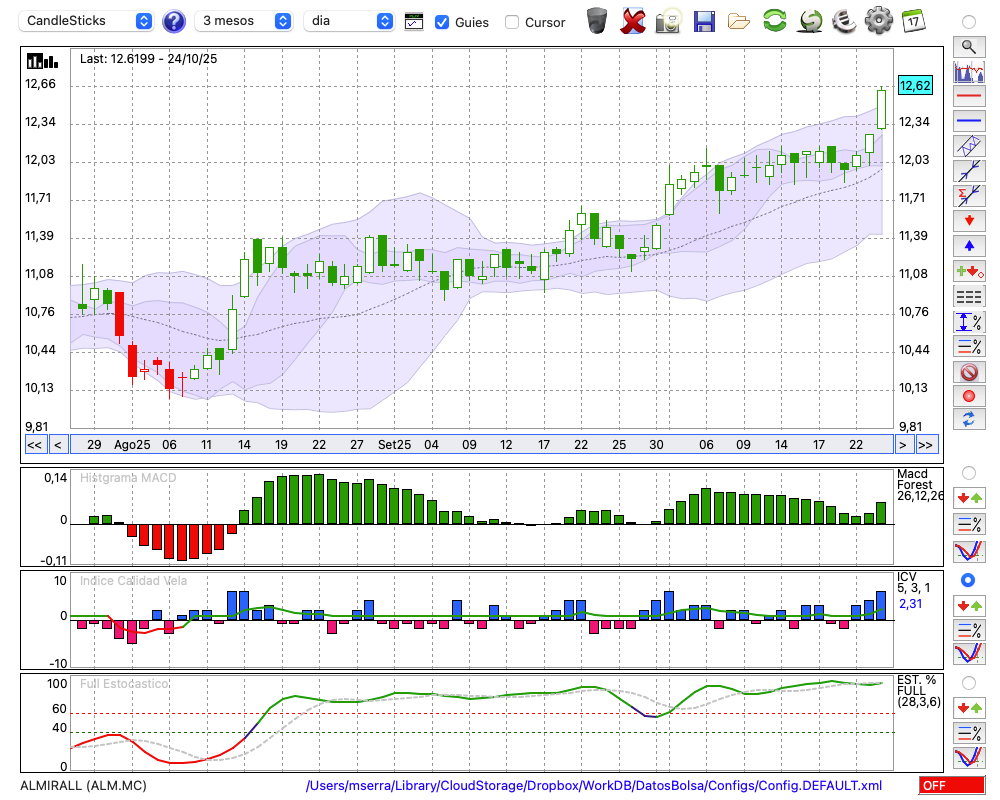Click the ICV 5, 3, 1 label
Screen dimensions: 1000x800
(913, 582)
